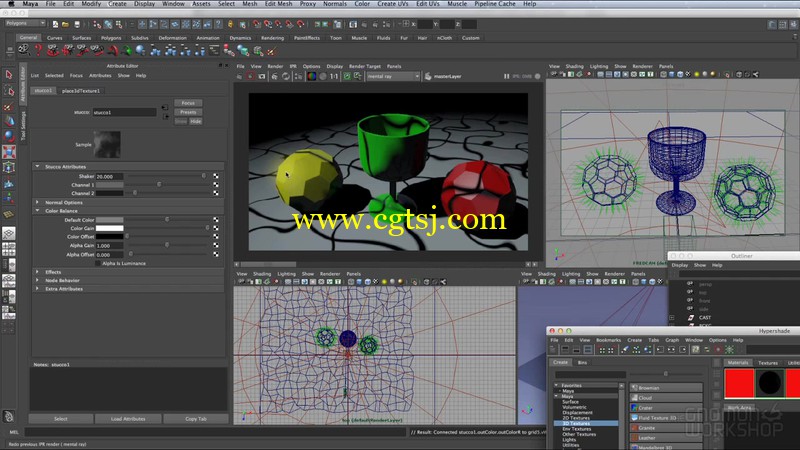Click the Color Offset black swatch
The image size is (800, 450).
click(110, 237)
